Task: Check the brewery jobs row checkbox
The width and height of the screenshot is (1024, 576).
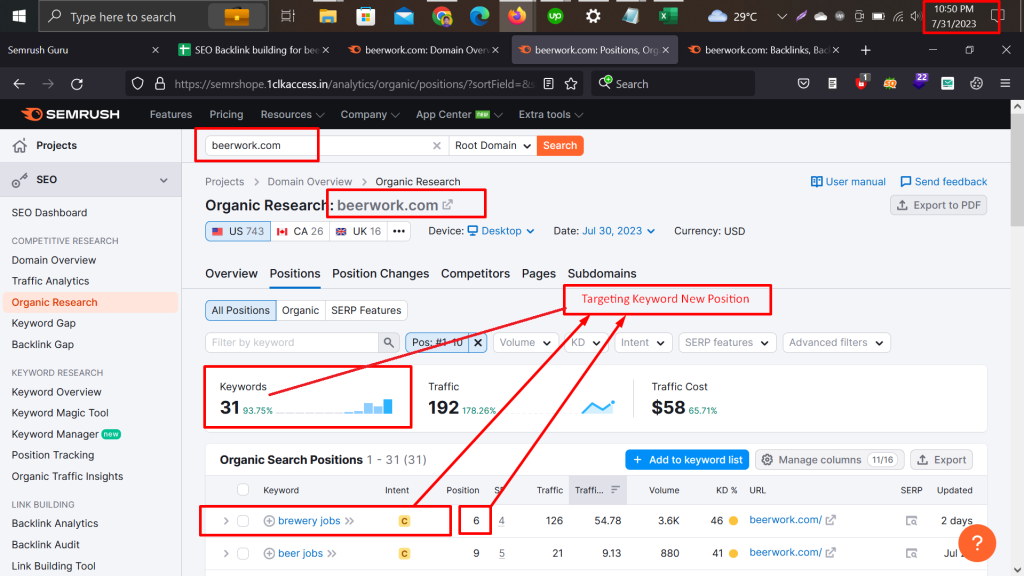Action: 243,520
